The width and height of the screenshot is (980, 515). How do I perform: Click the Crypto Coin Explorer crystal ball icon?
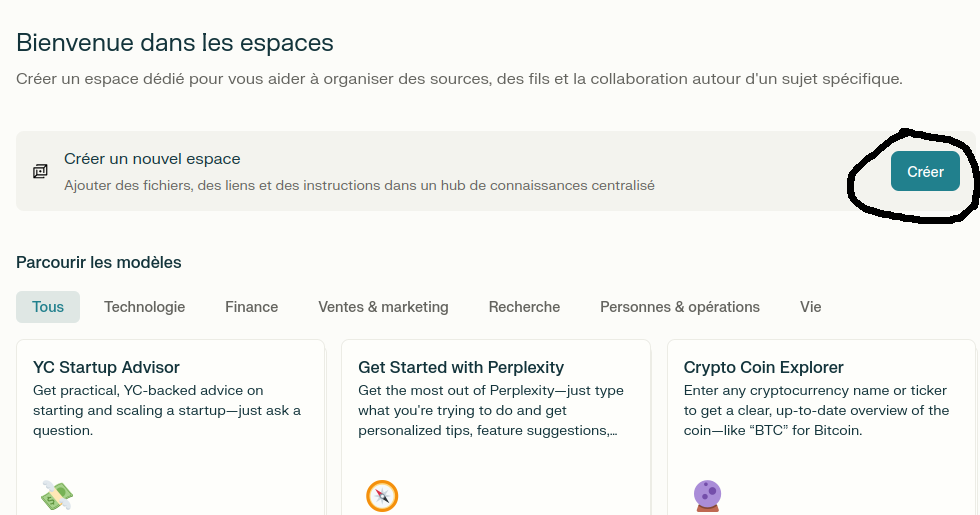pos(707,494)
